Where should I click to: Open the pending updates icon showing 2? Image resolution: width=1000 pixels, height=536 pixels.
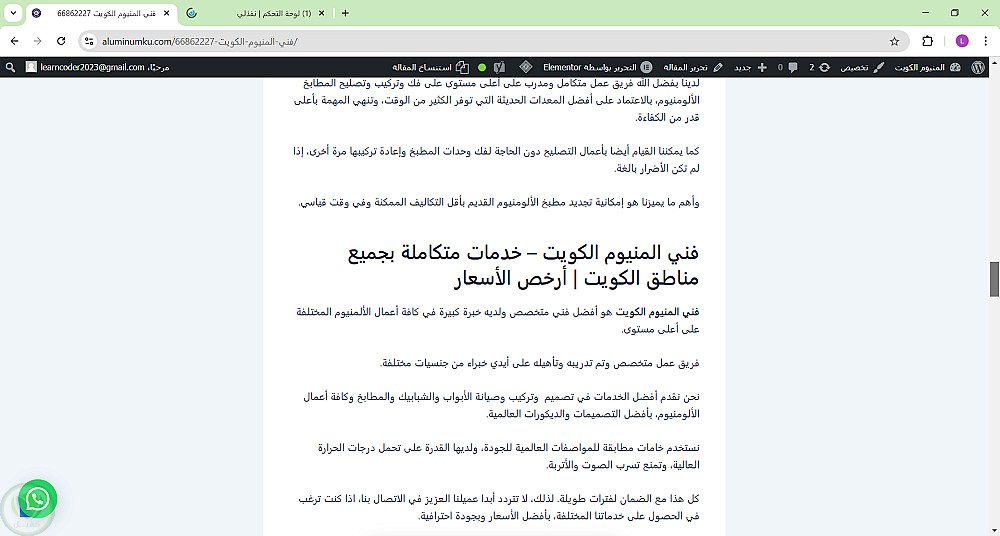[820, 67]
